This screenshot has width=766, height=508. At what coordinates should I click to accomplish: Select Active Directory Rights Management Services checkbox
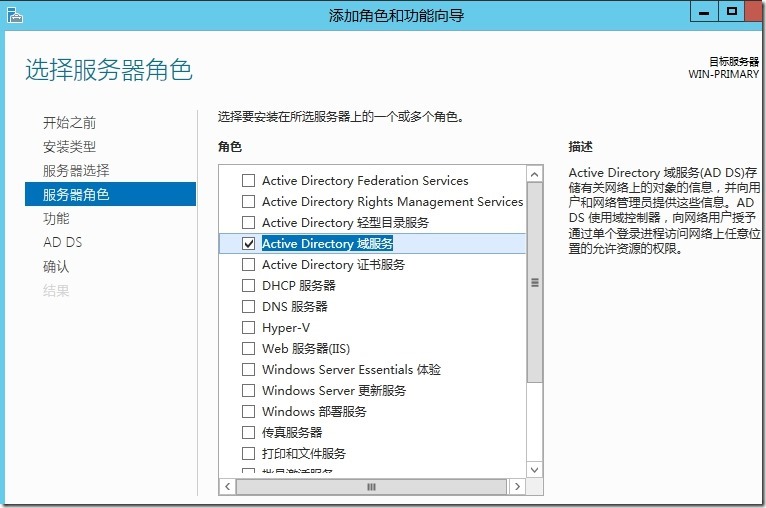[249, 202]
